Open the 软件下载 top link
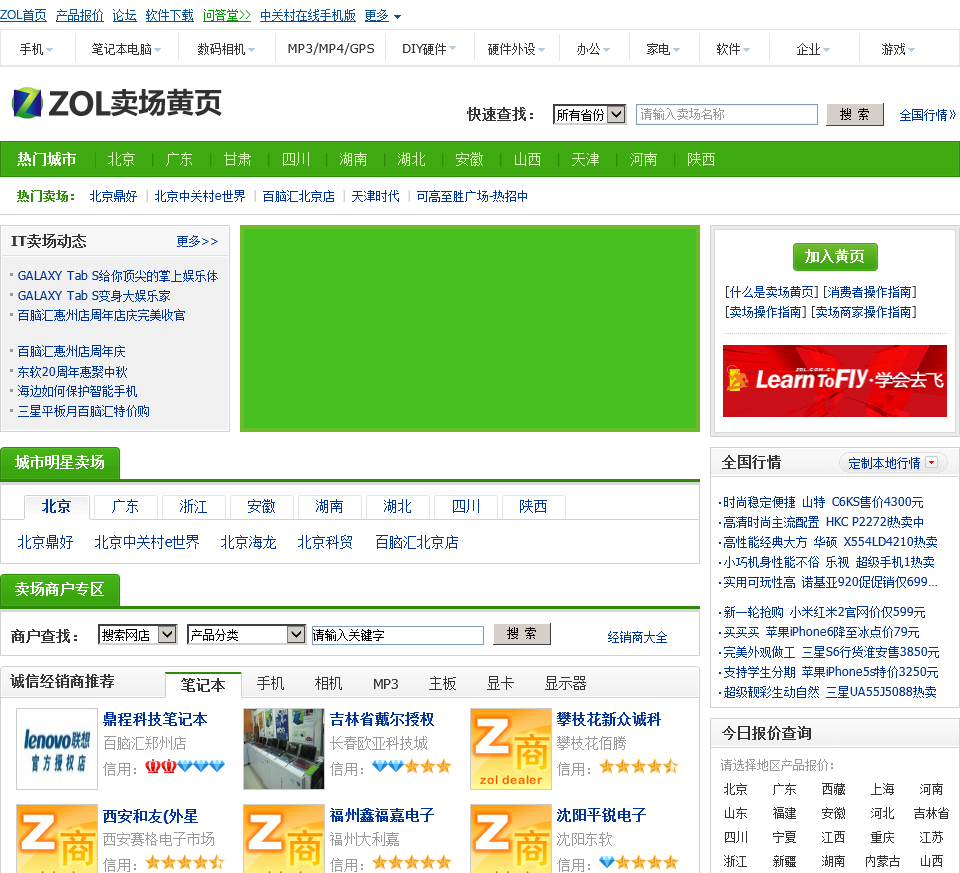 pos(170,15)
